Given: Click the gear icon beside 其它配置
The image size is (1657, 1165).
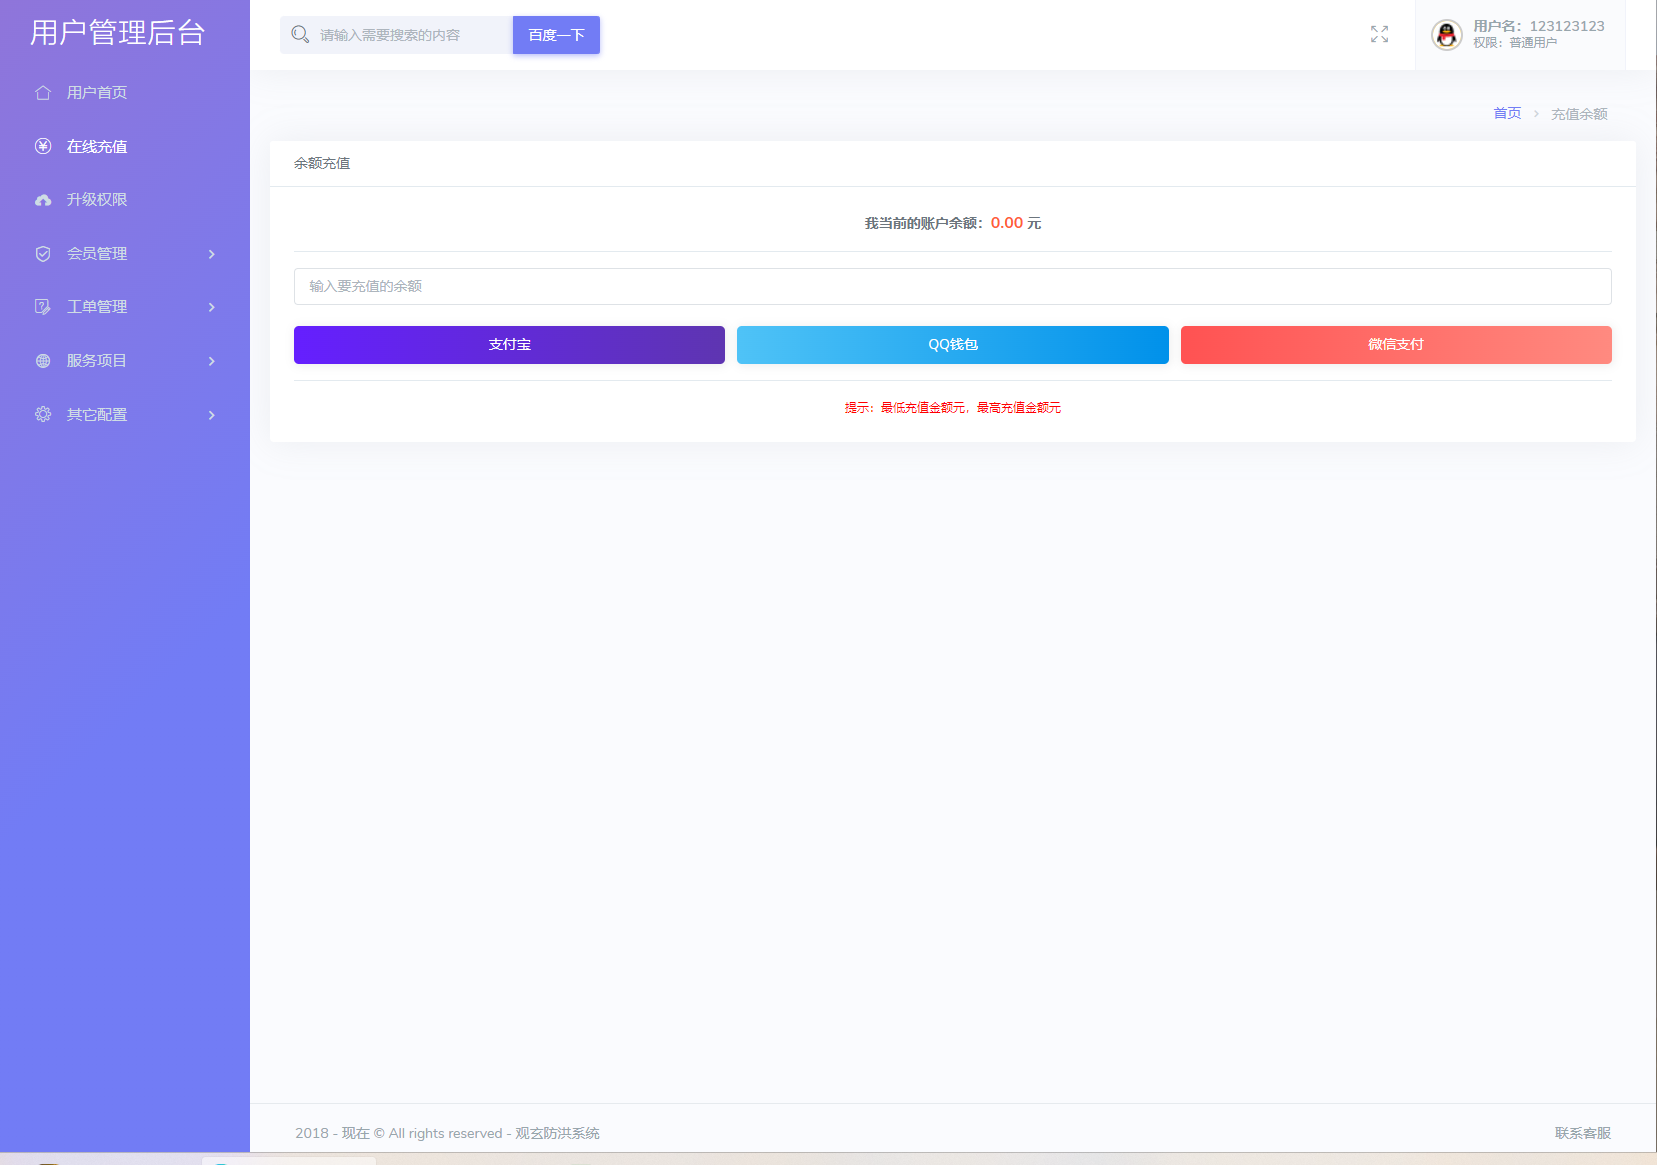Looking at the screenshot, I should coord(43,414).
